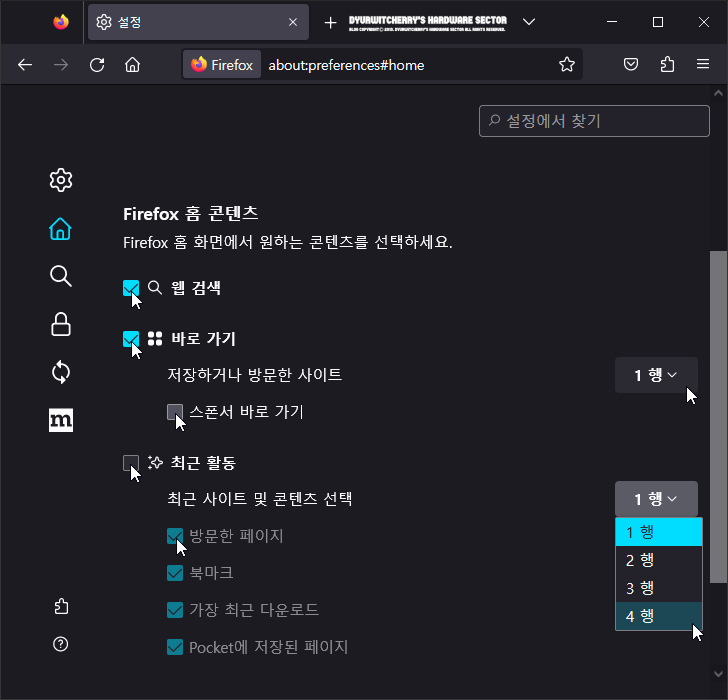Click the vertical scrollbar thumb

pyautogui.click(x=718, y=417)
